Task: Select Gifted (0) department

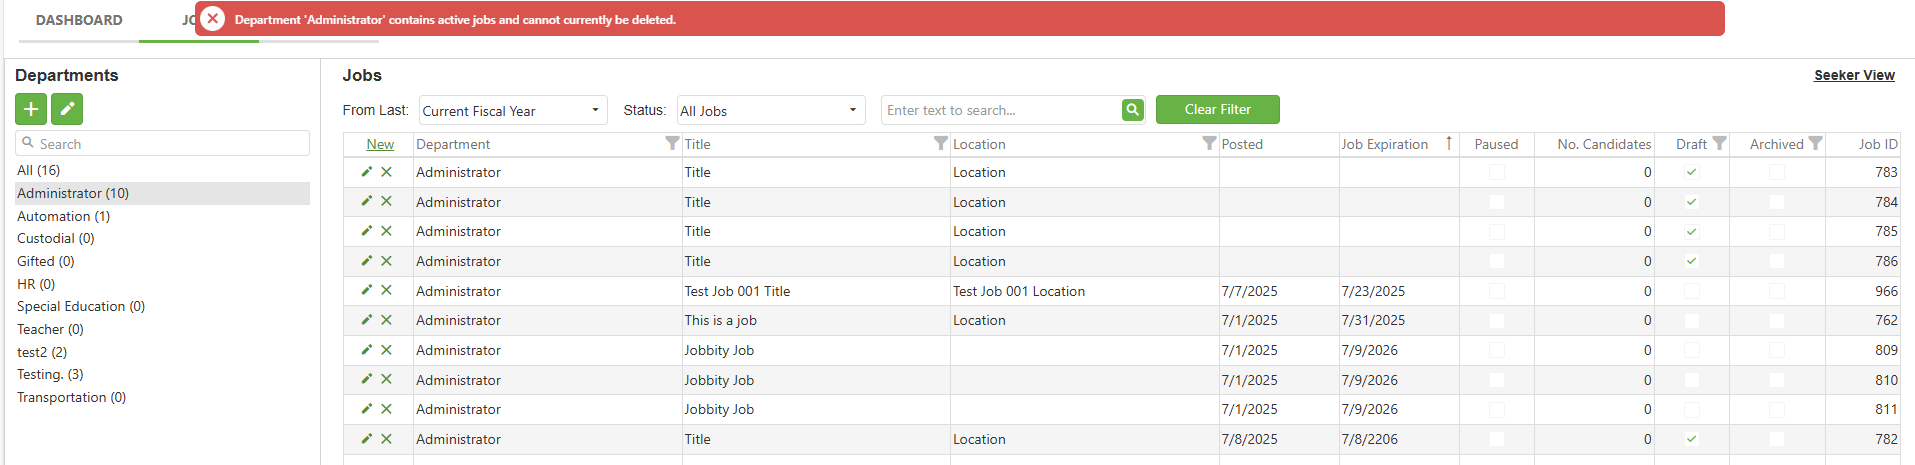Action: (46, 261)
